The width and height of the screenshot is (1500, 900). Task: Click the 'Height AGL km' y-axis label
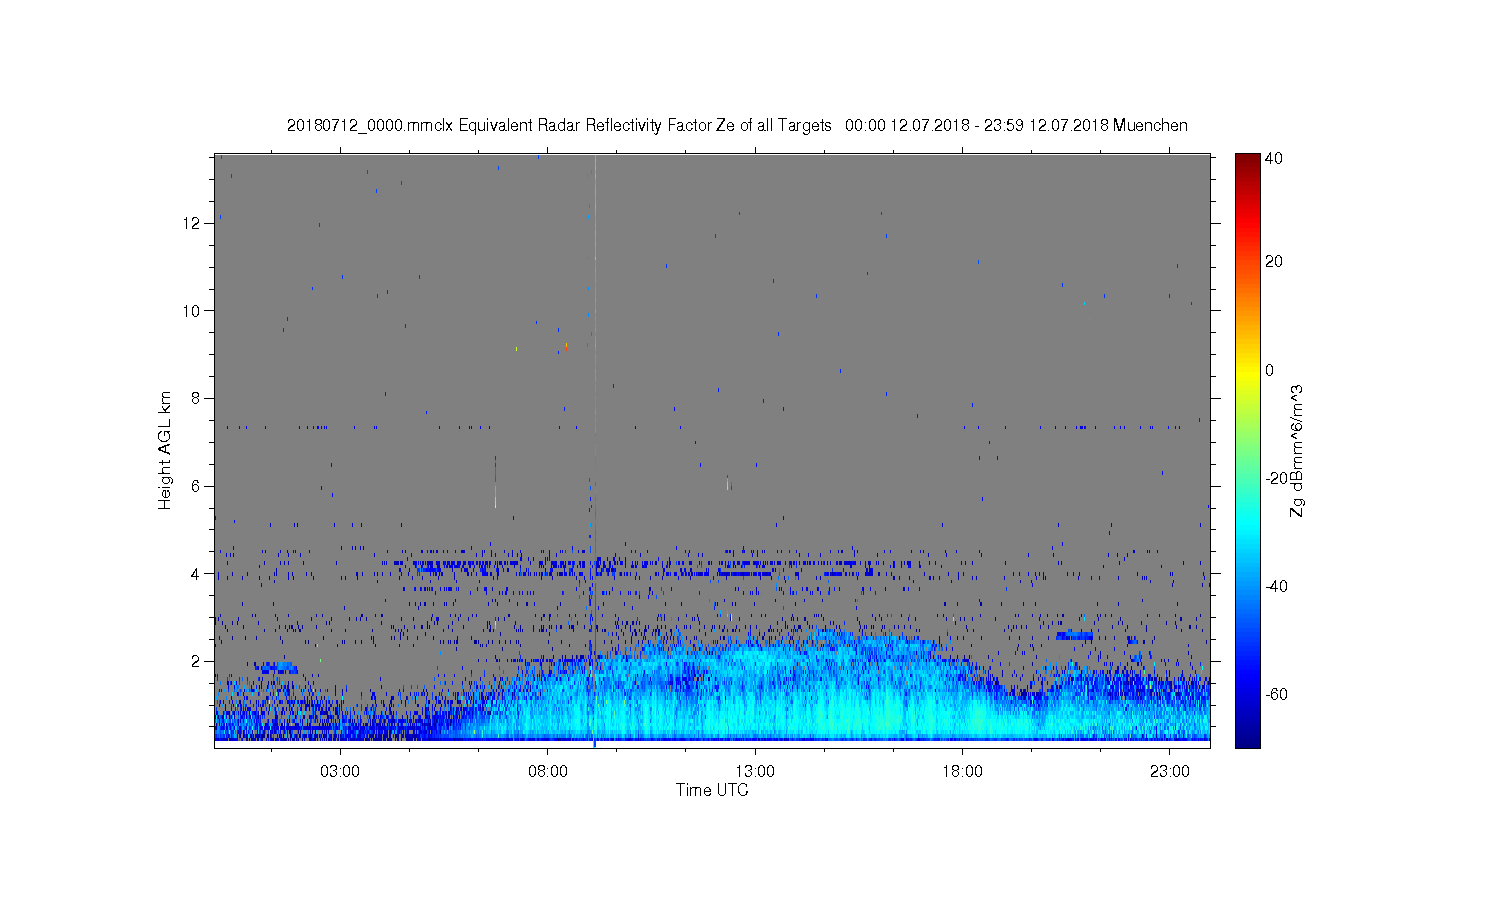click(x=165, y=450)
